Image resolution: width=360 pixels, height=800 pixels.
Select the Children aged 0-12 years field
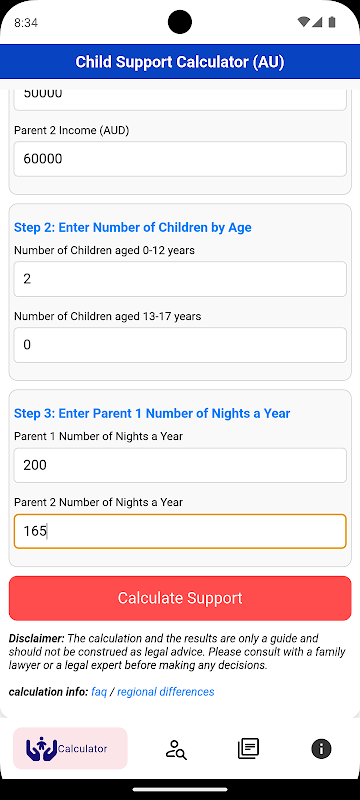click(x=180, y=279)
